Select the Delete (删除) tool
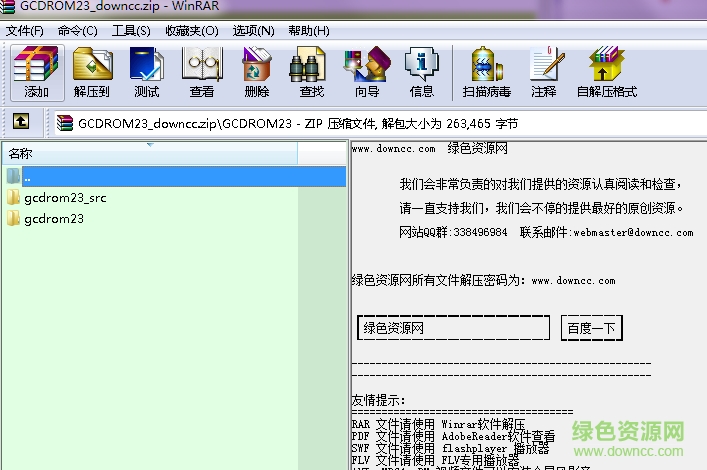This screenshot has height=470, width=707. [x=257, y=72]
